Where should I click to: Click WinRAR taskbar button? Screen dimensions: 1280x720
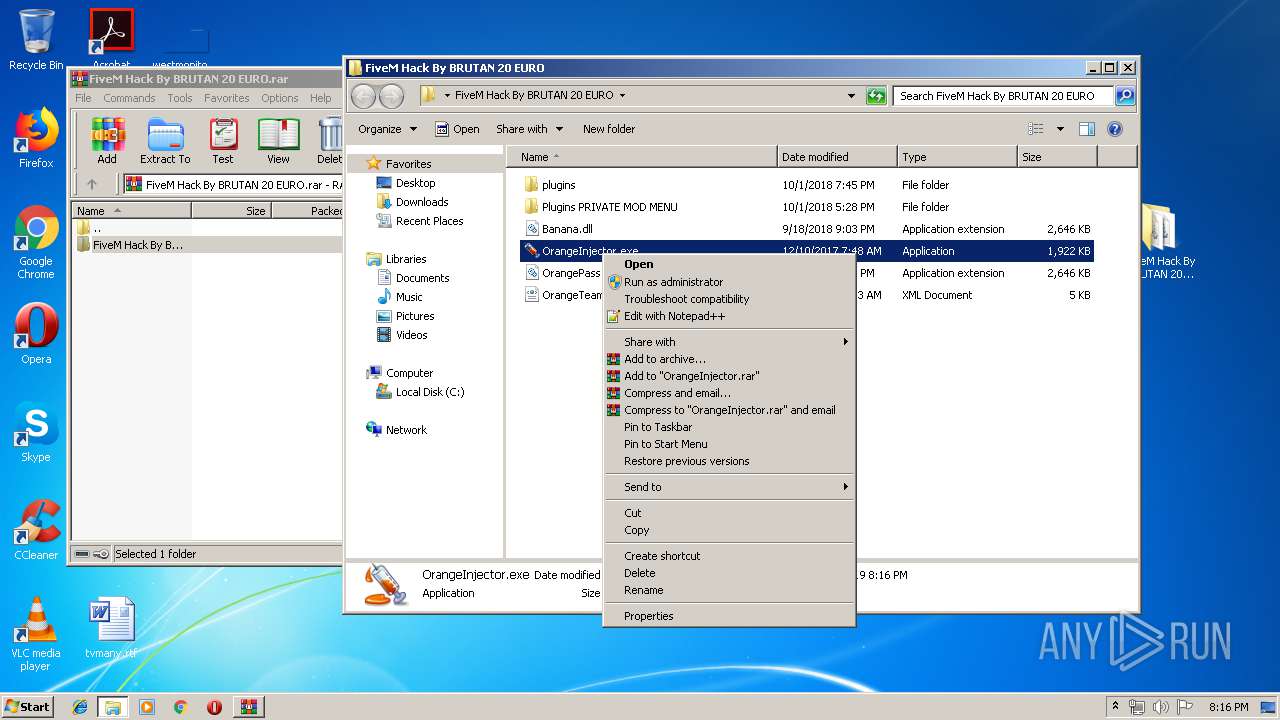[248, 707]
